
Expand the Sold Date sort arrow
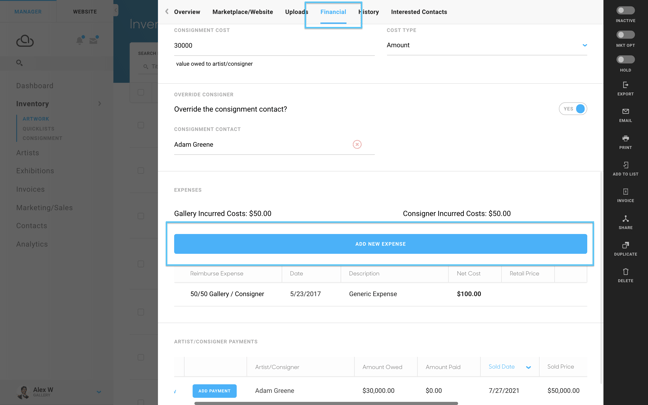(528, 367)
